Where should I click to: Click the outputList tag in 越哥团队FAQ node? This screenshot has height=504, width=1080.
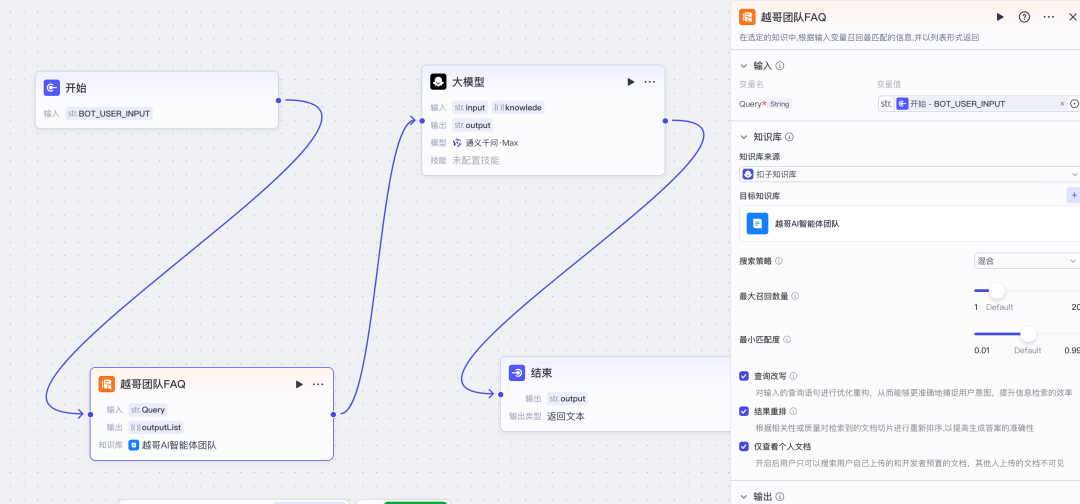(156, 427)
